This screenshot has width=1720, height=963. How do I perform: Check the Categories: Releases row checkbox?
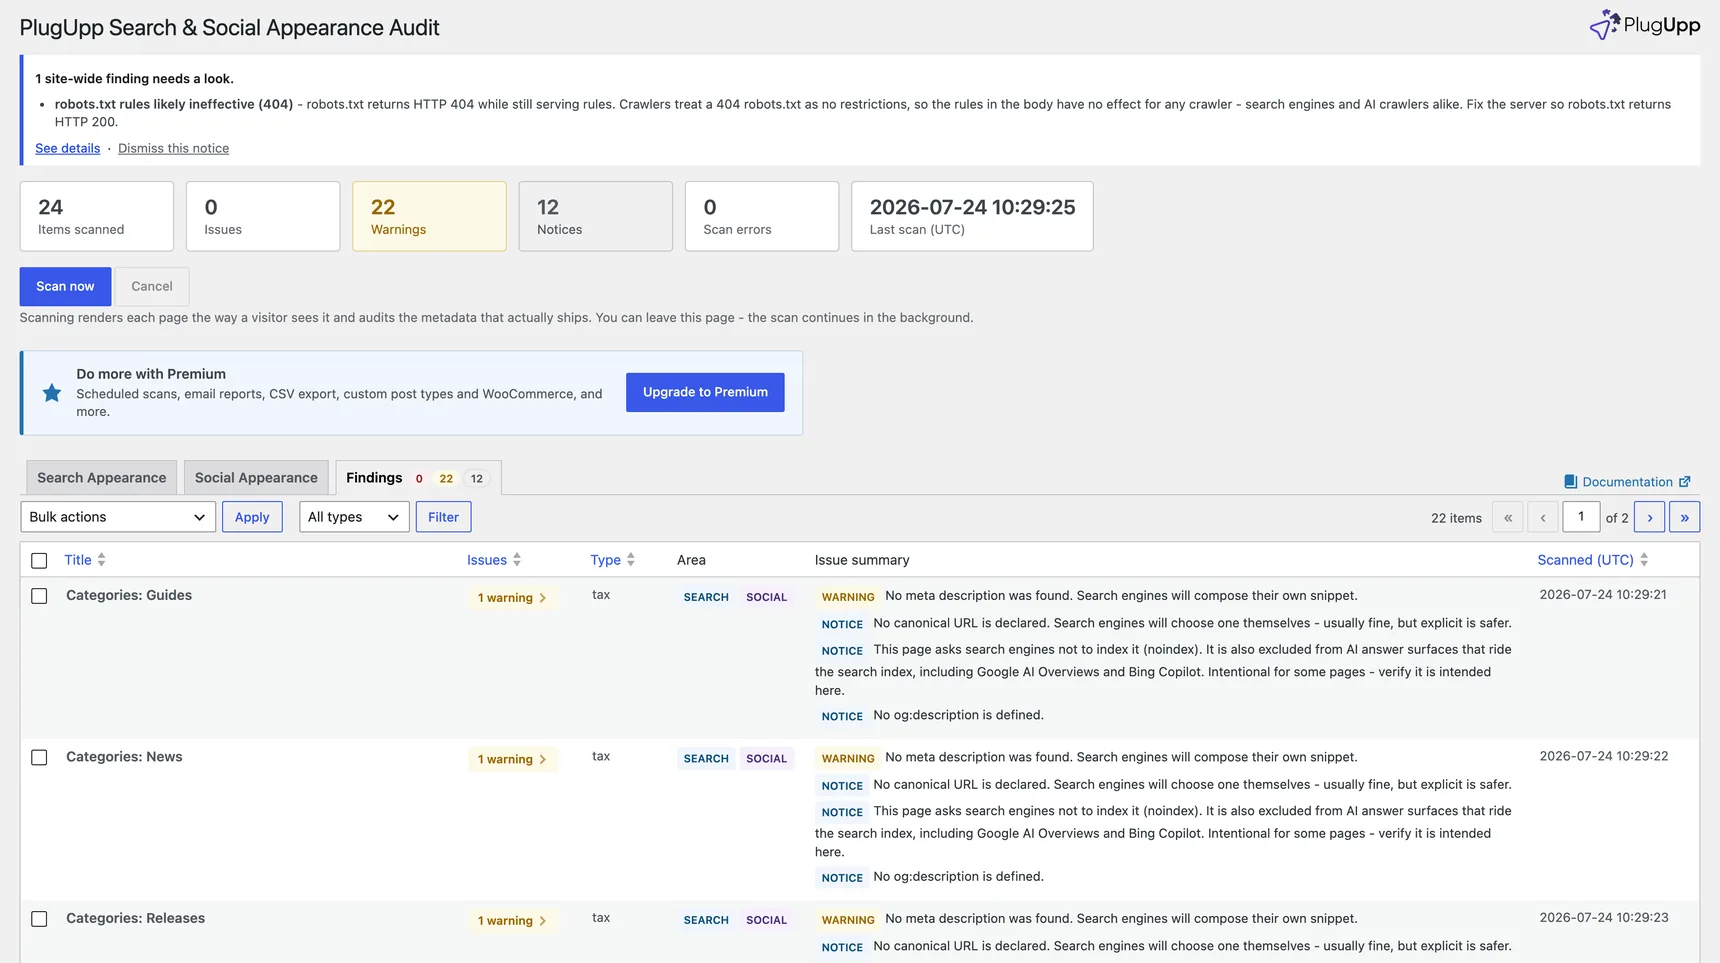coord(39,919)
